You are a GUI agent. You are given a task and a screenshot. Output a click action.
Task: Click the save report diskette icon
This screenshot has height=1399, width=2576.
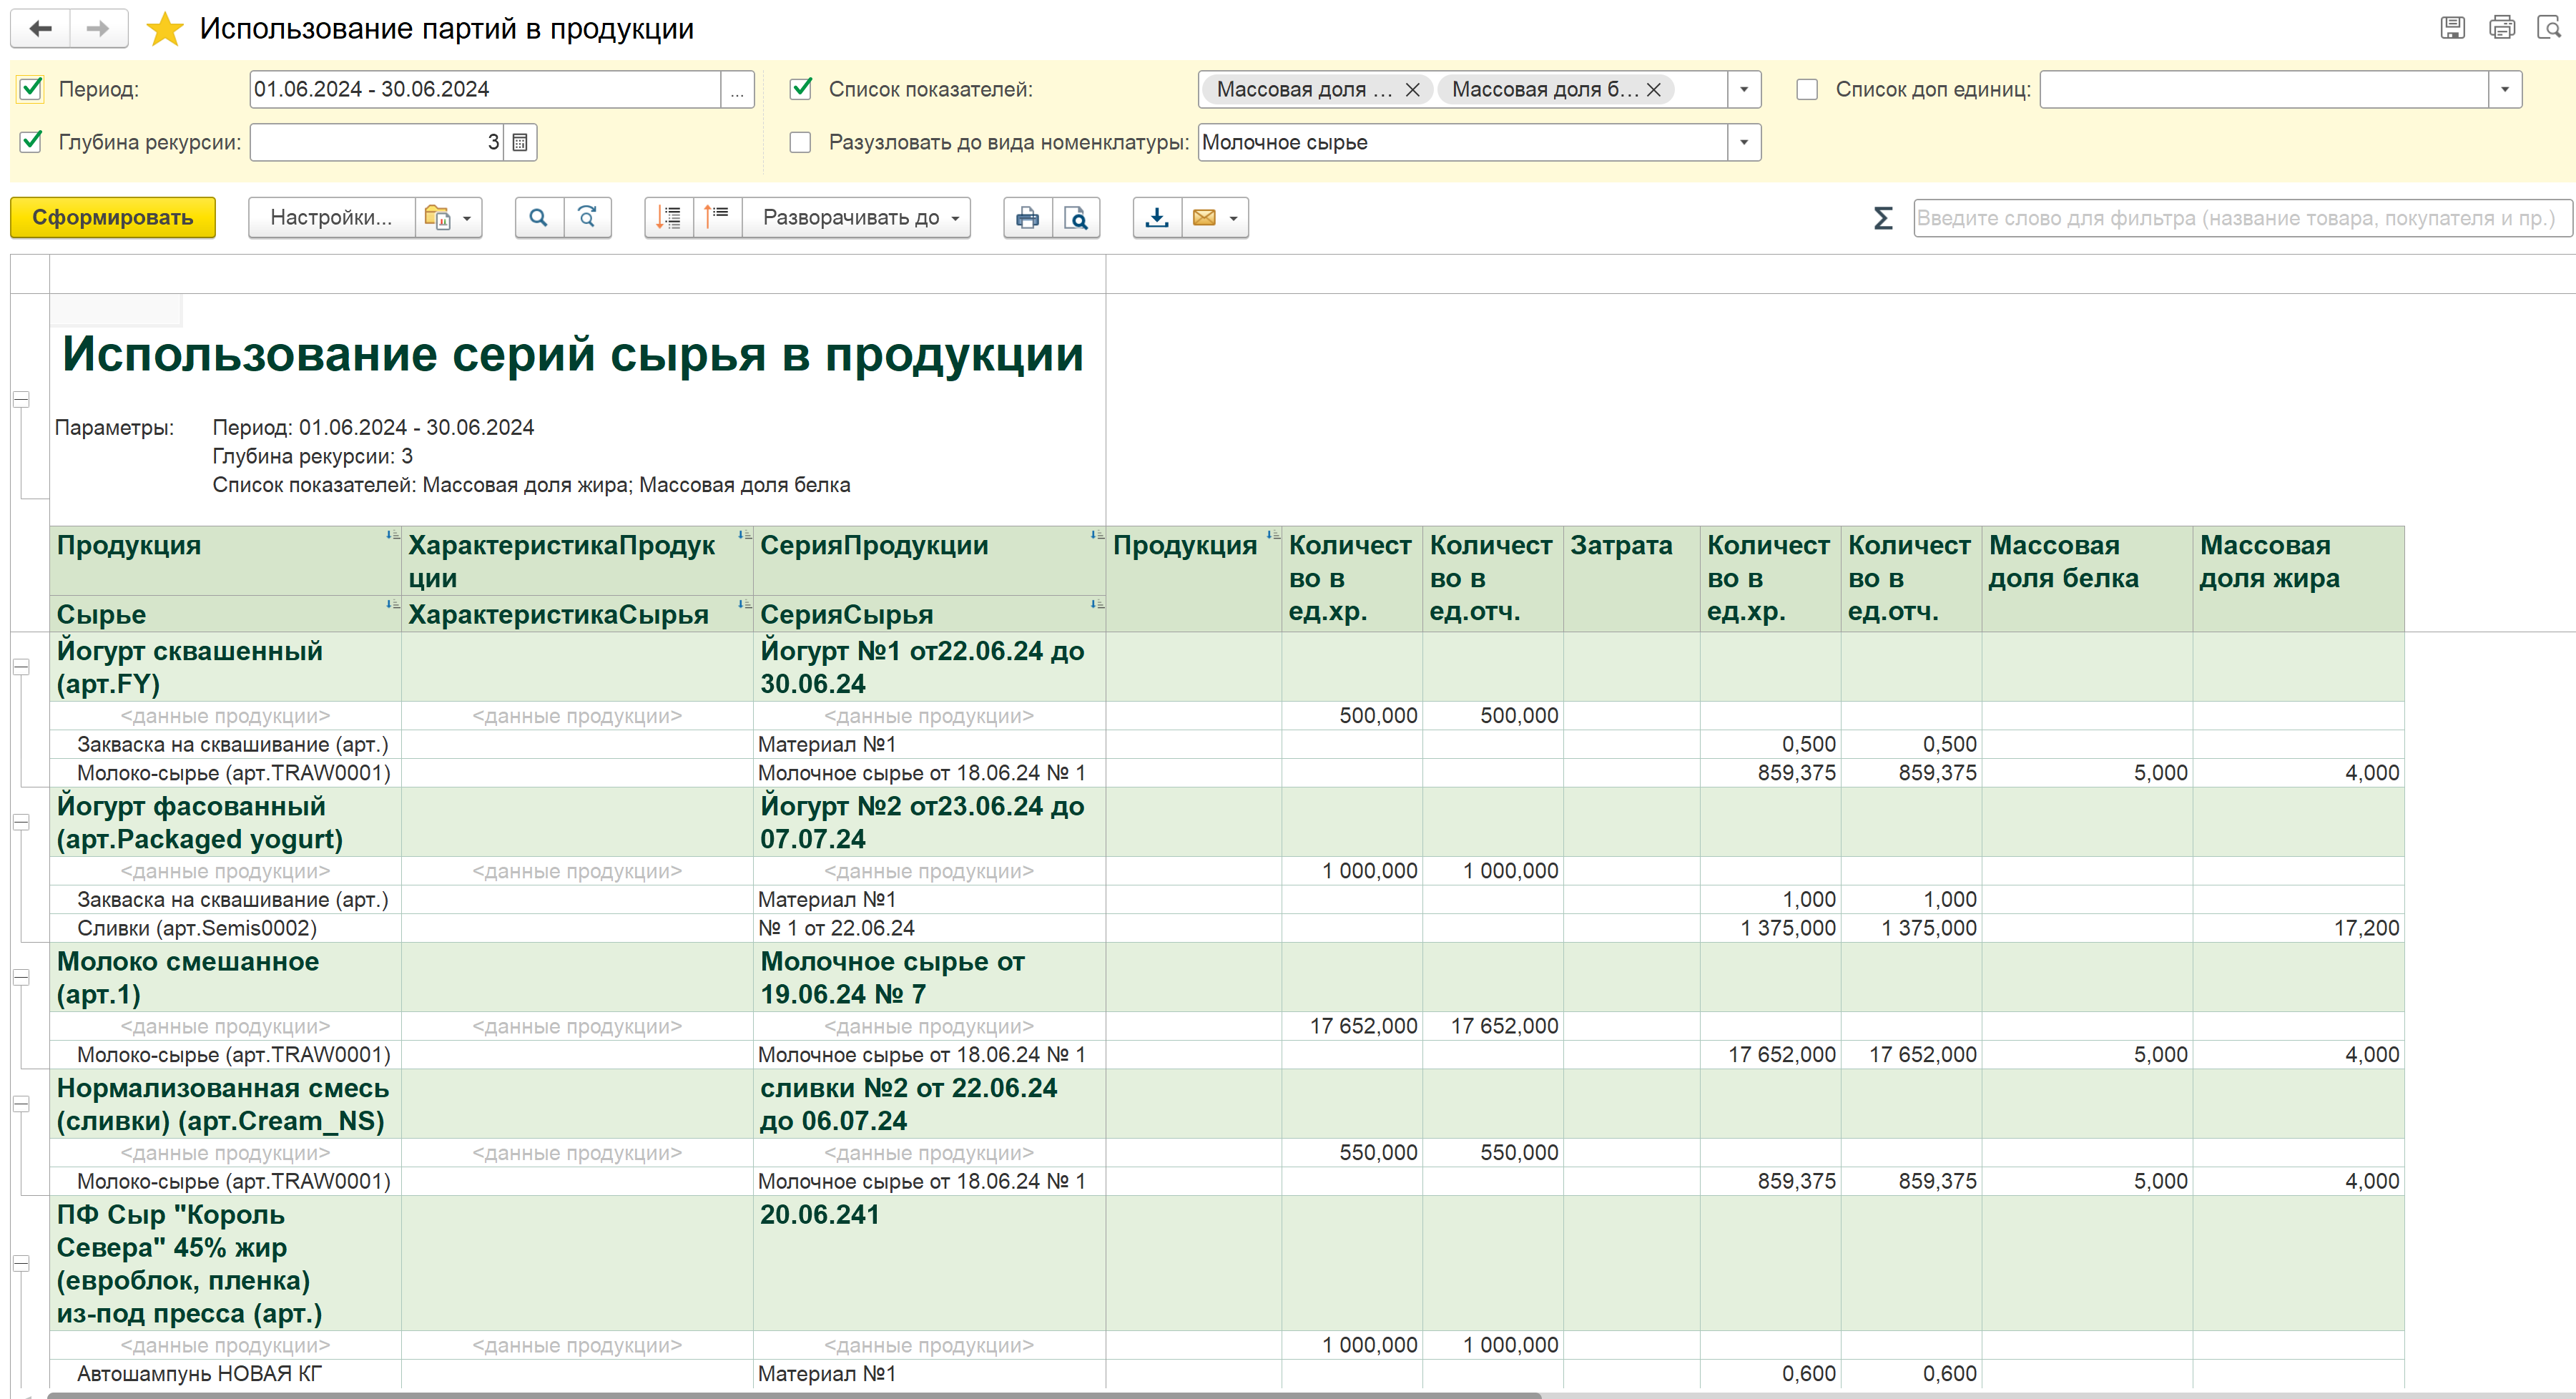click(x=2452, y=28)
